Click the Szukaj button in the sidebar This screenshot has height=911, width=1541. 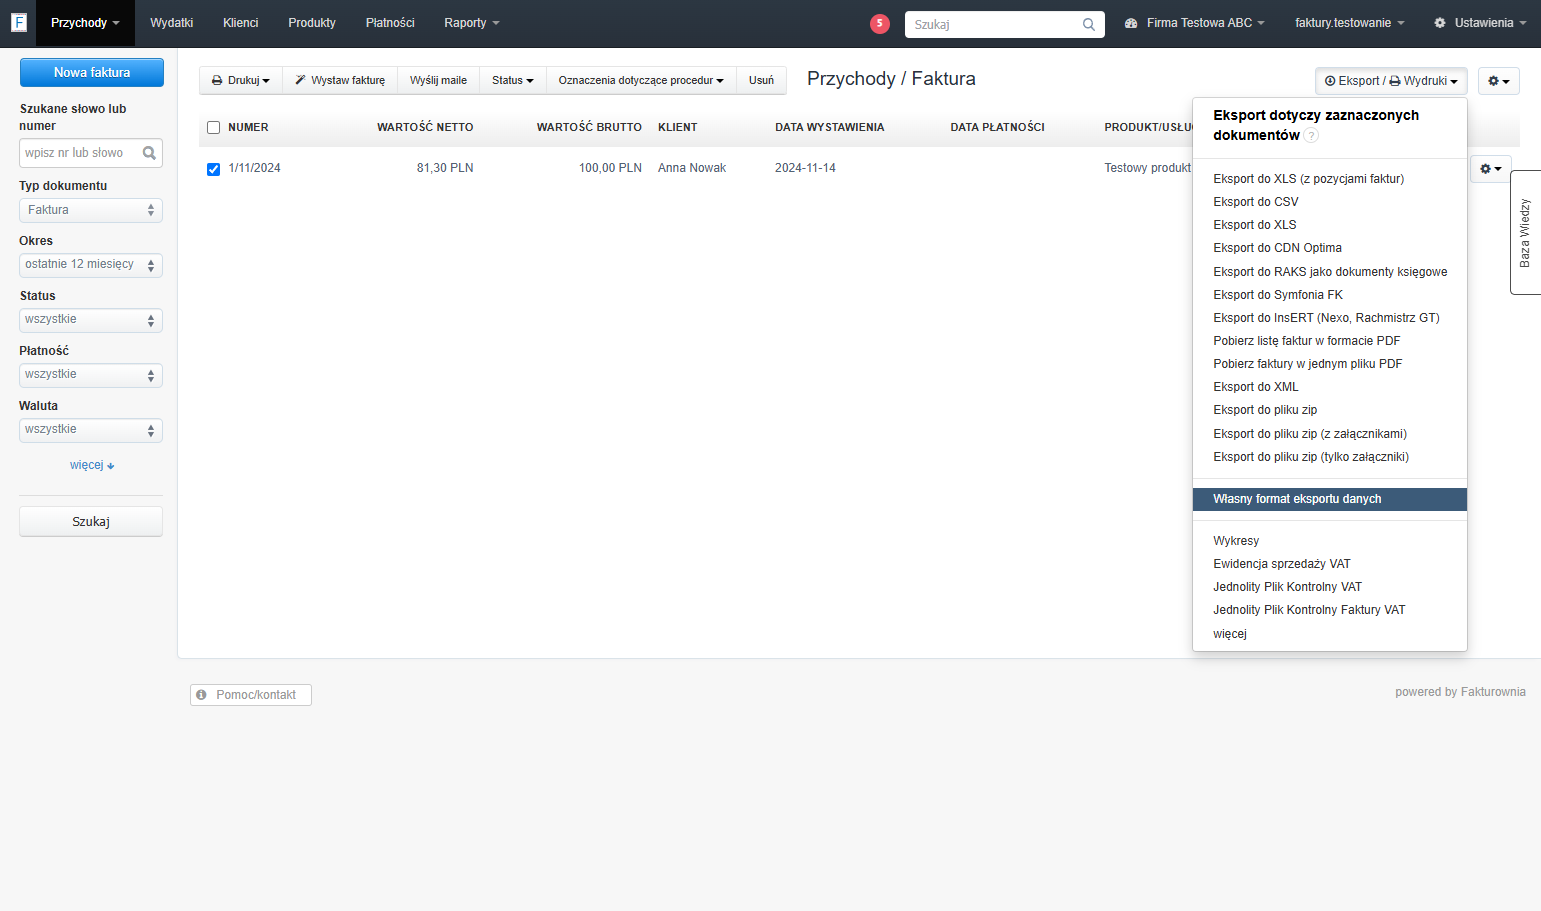91,522
